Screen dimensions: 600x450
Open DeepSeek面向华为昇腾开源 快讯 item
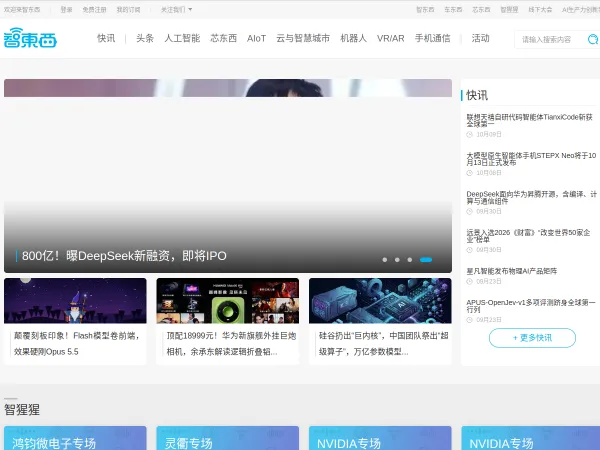(x=531, y=197)
